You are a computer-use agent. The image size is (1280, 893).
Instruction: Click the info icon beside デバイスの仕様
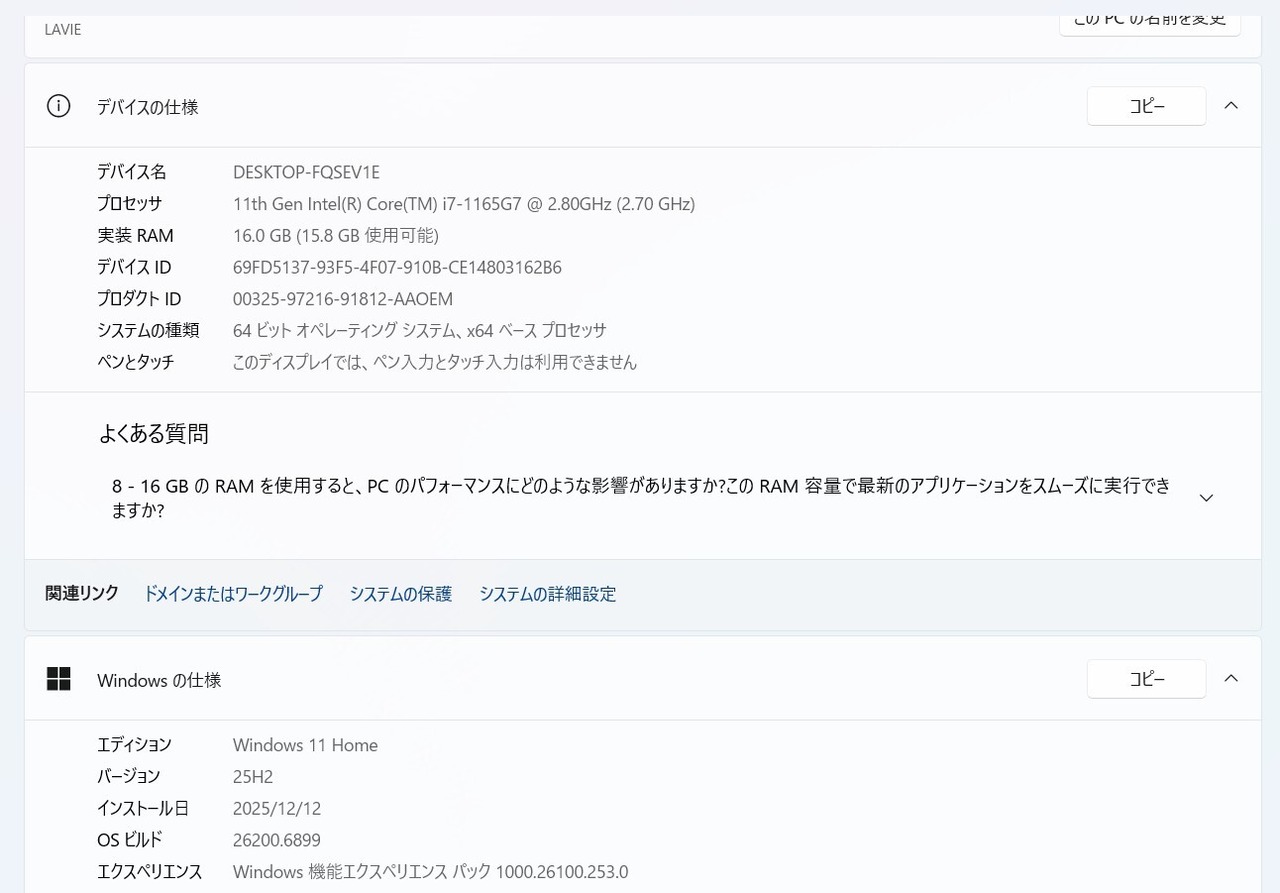pos(59,106)
